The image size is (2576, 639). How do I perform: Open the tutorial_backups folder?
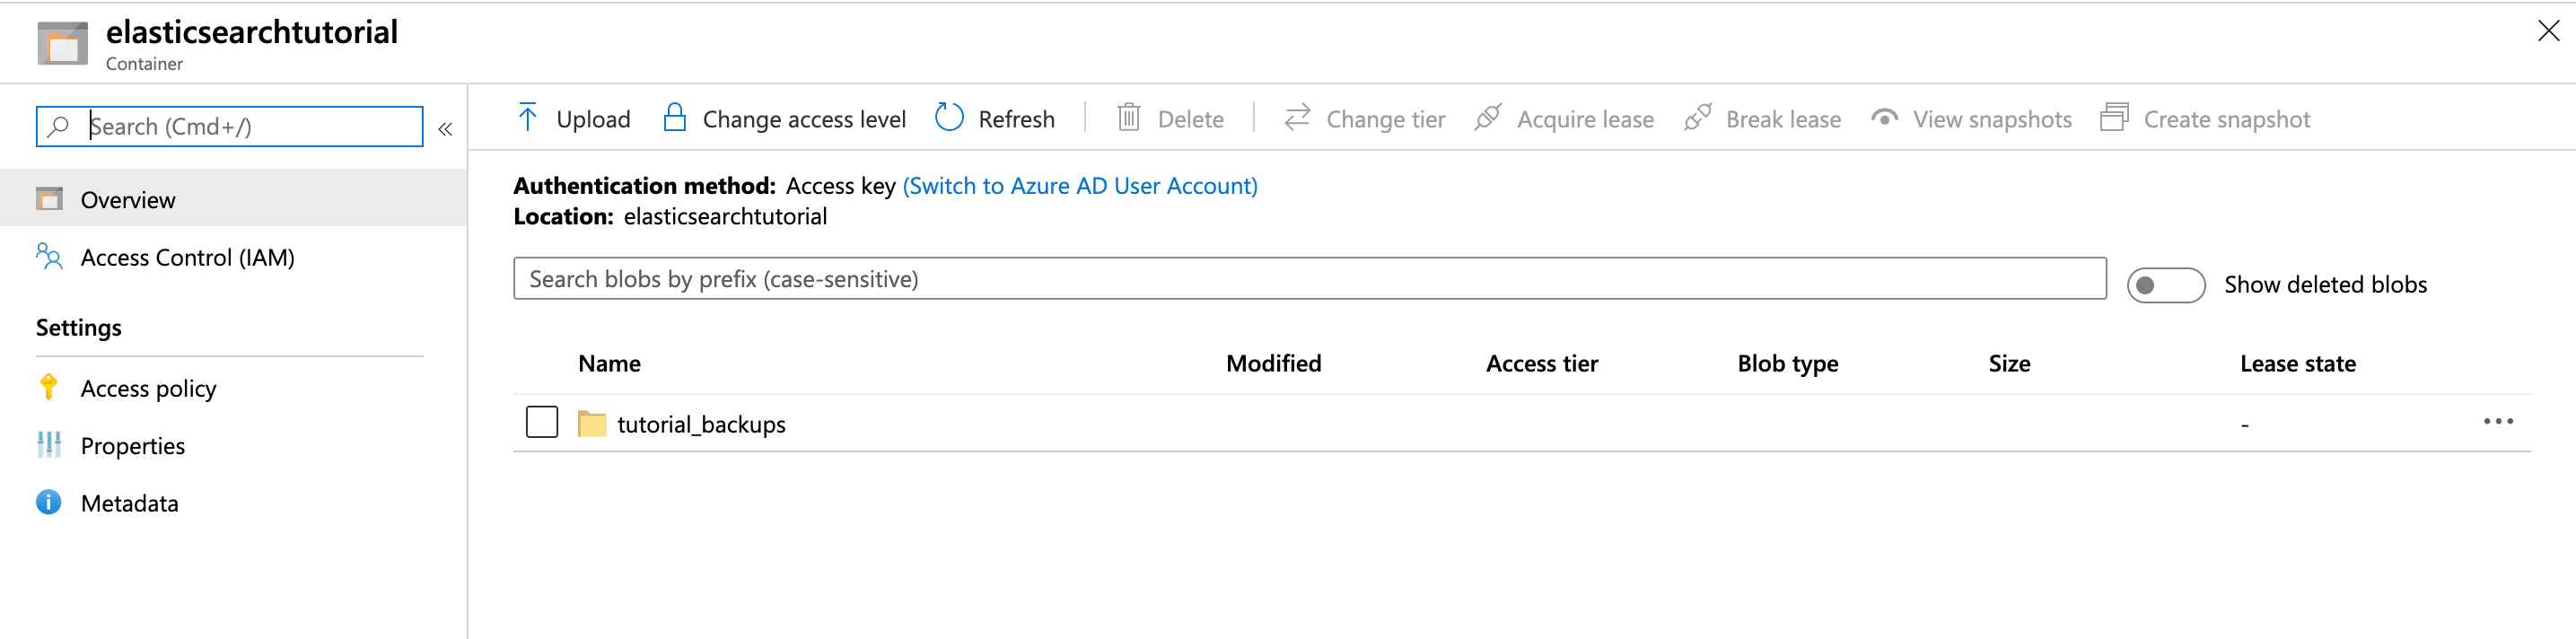point(701,425)
